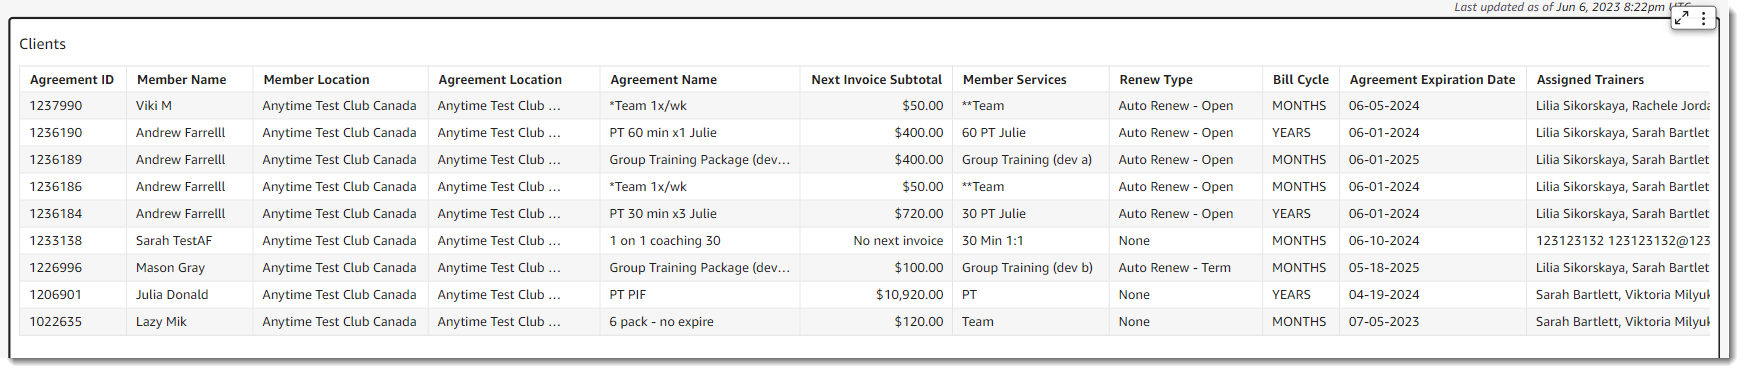Click the Agreement Expiration Date header
Screen dimensions: 1744x373
[x=1432, y=79]
